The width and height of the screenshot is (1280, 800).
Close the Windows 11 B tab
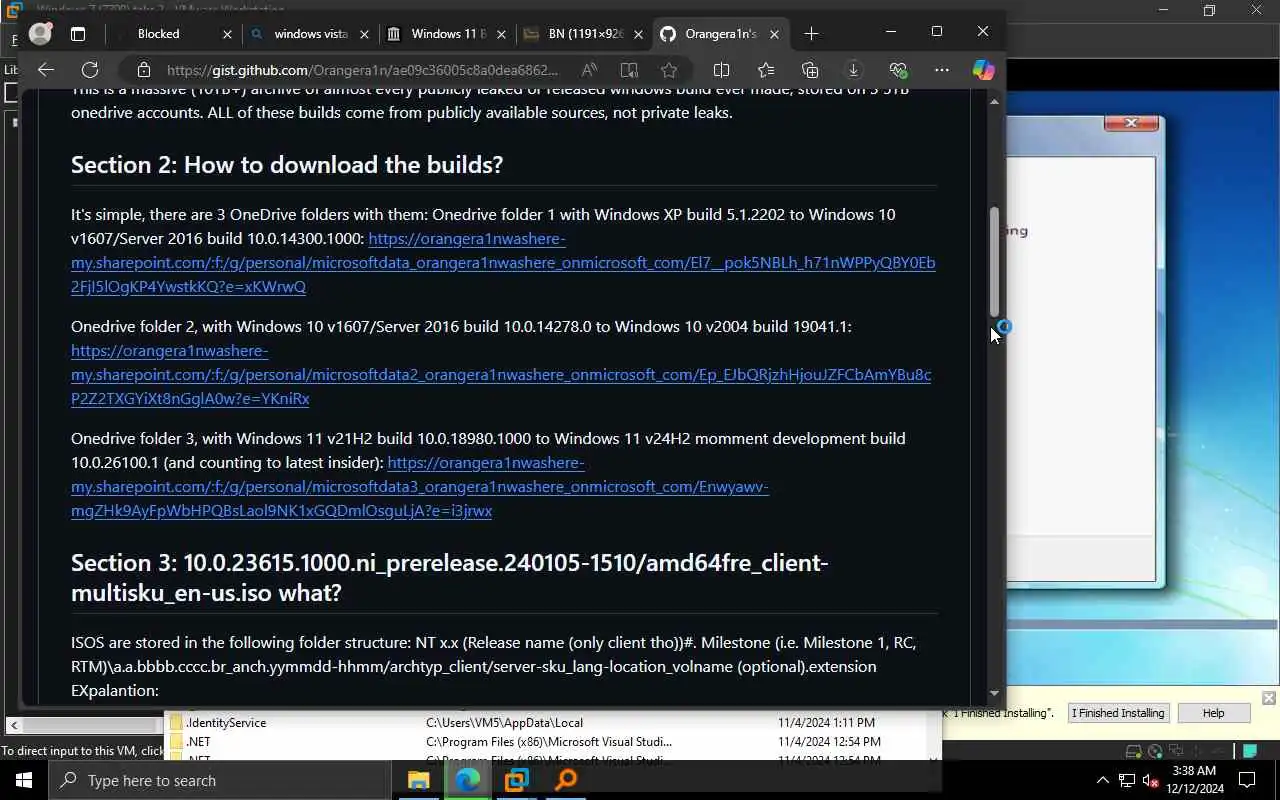(x=502, y=34)
